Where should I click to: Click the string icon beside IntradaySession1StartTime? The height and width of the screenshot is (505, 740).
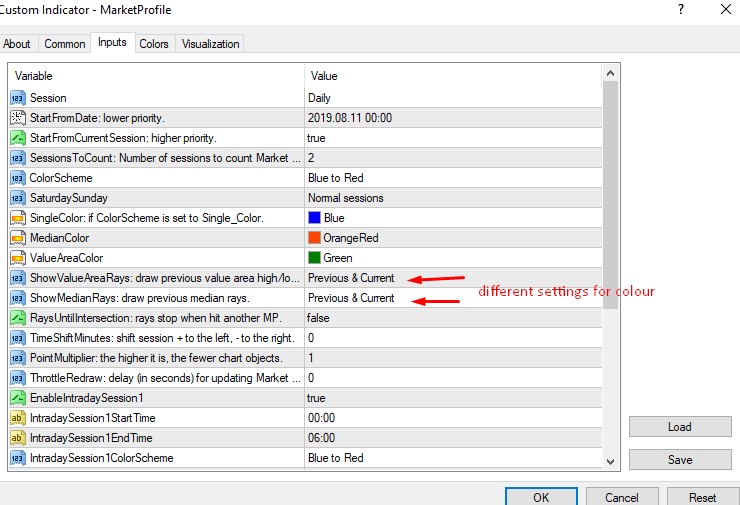pyautogui.click(x=17, y=418)
